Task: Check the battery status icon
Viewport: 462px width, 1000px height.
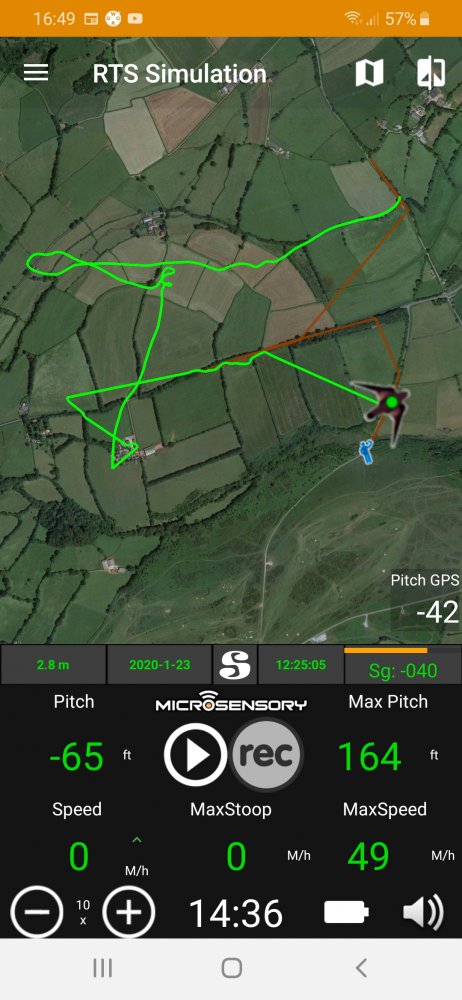Action: pos(346,912)
